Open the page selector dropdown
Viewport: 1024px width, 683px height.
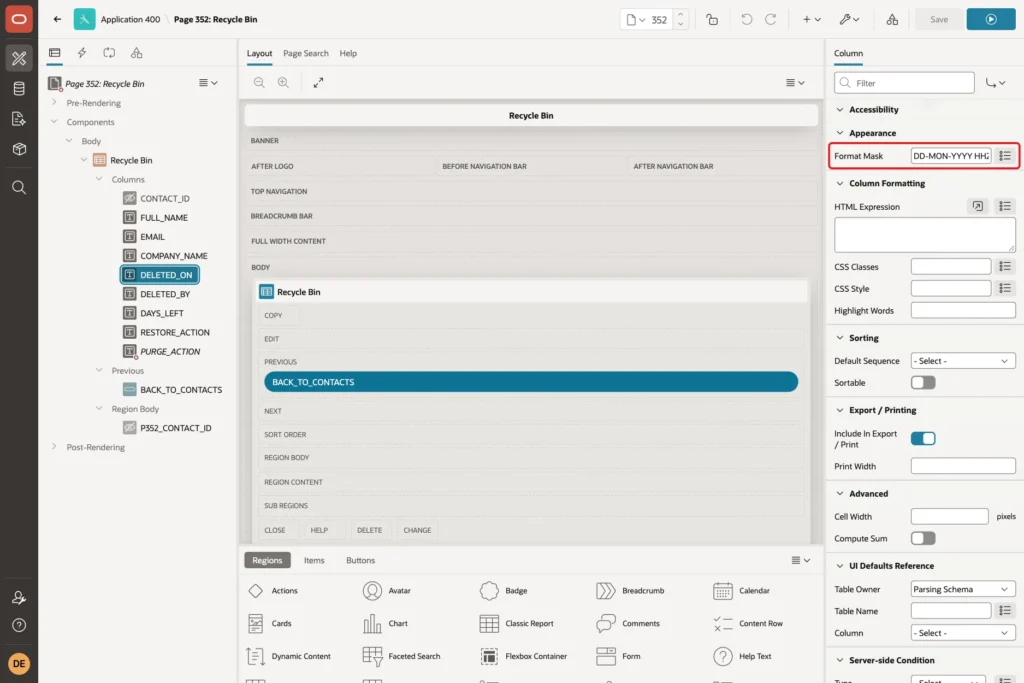pos(635,20)
